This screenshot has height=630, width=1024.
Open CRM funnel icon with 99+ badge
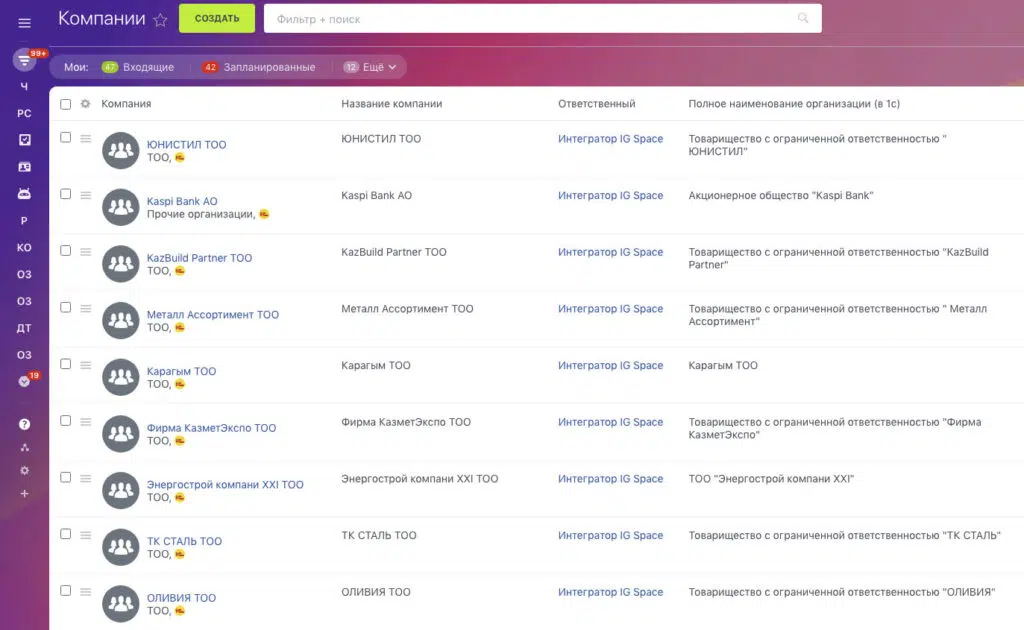click(24, 60)
